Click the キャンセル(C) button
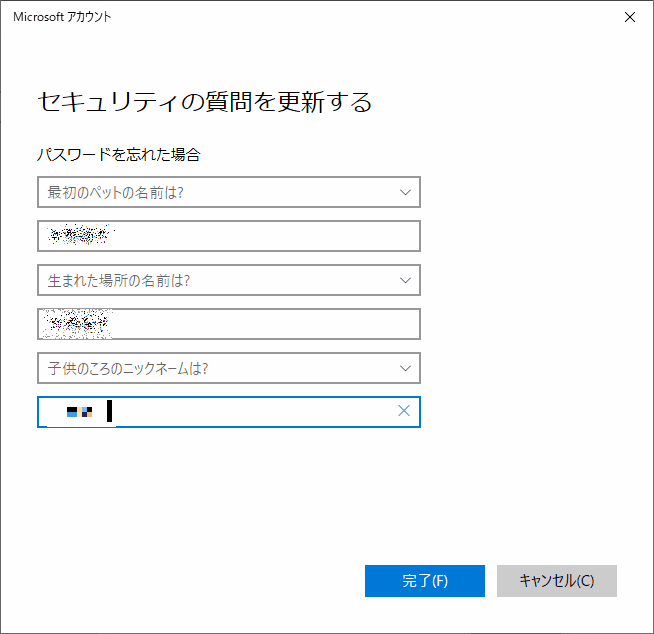Screen dimensions: 654x634 click(x=556, y=581)
